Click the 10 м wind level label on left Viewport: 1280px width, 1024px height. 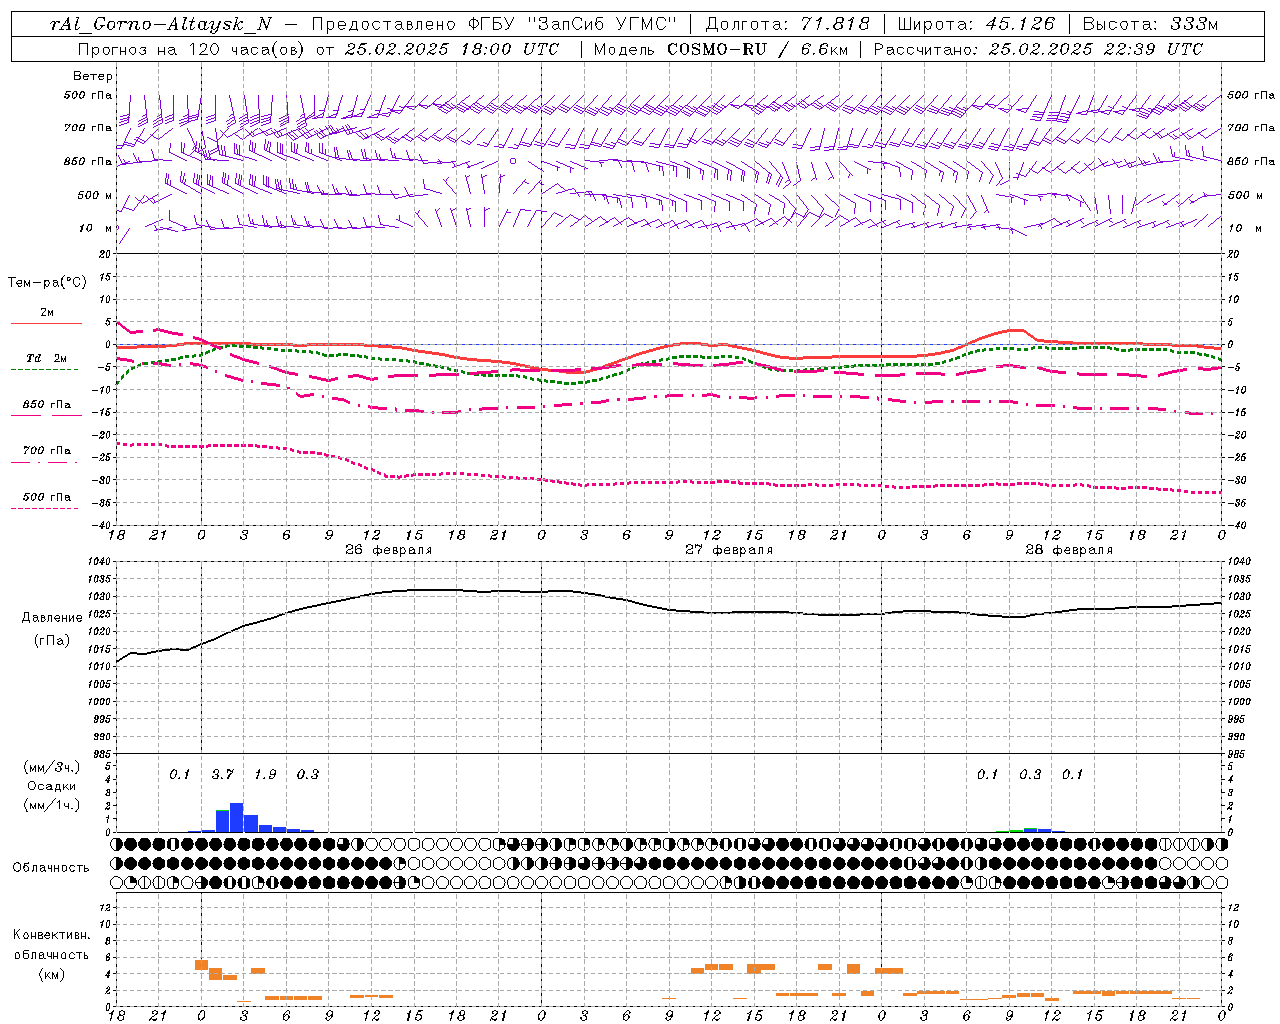96,229
